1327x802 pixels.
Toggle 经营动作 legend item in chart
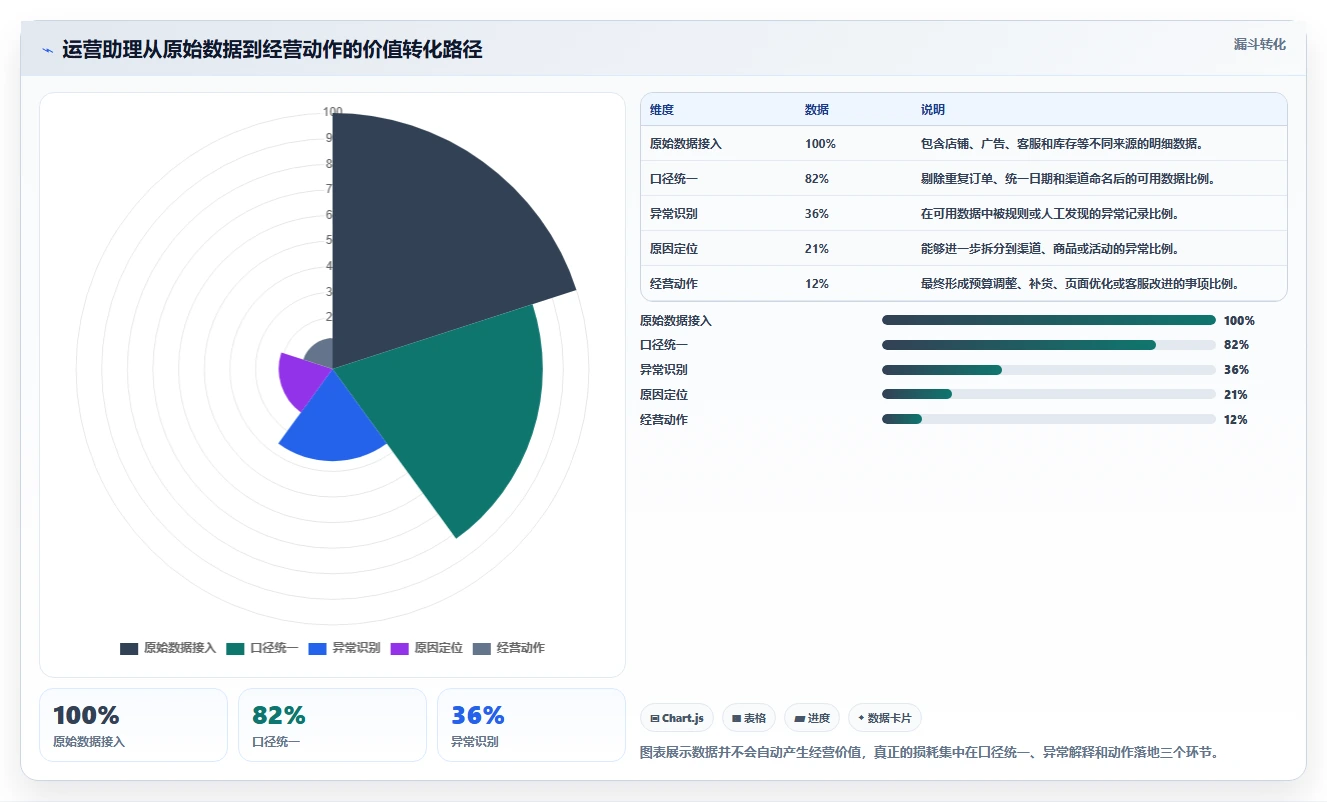508,648
